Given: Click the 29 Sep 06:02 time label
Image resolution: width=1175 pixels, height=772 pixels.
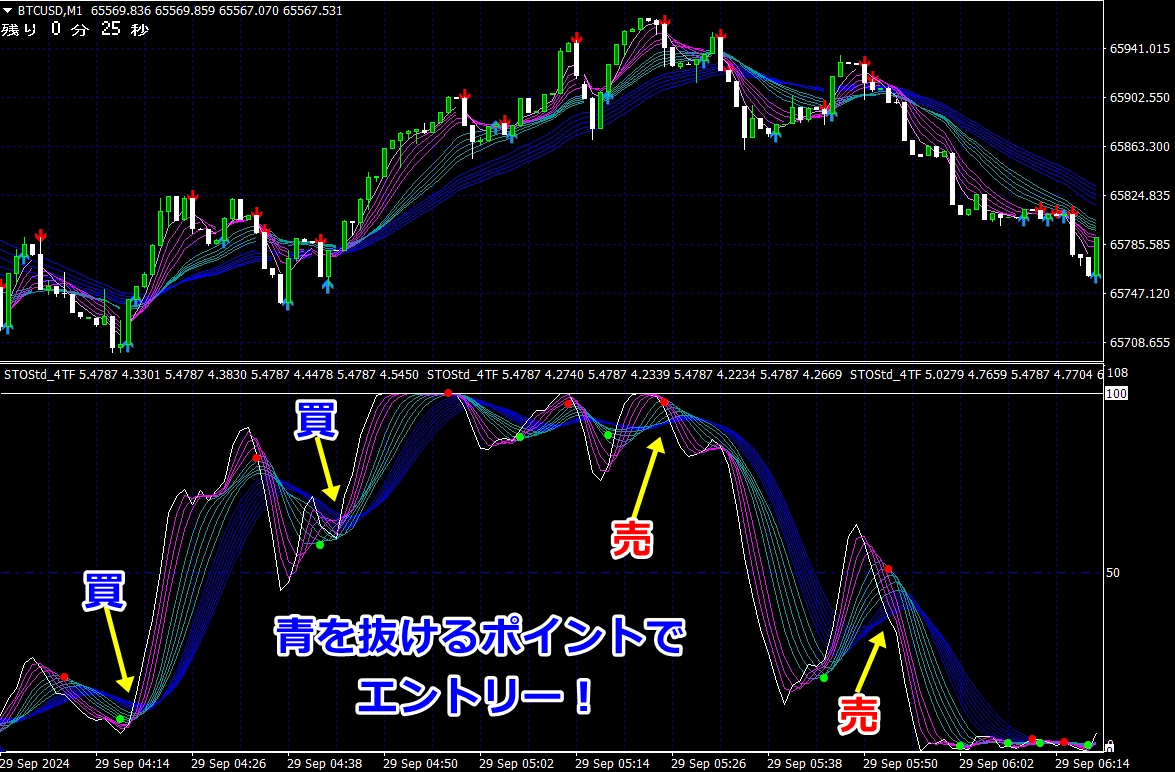Looking at the screenshot, I should (997, 764).
